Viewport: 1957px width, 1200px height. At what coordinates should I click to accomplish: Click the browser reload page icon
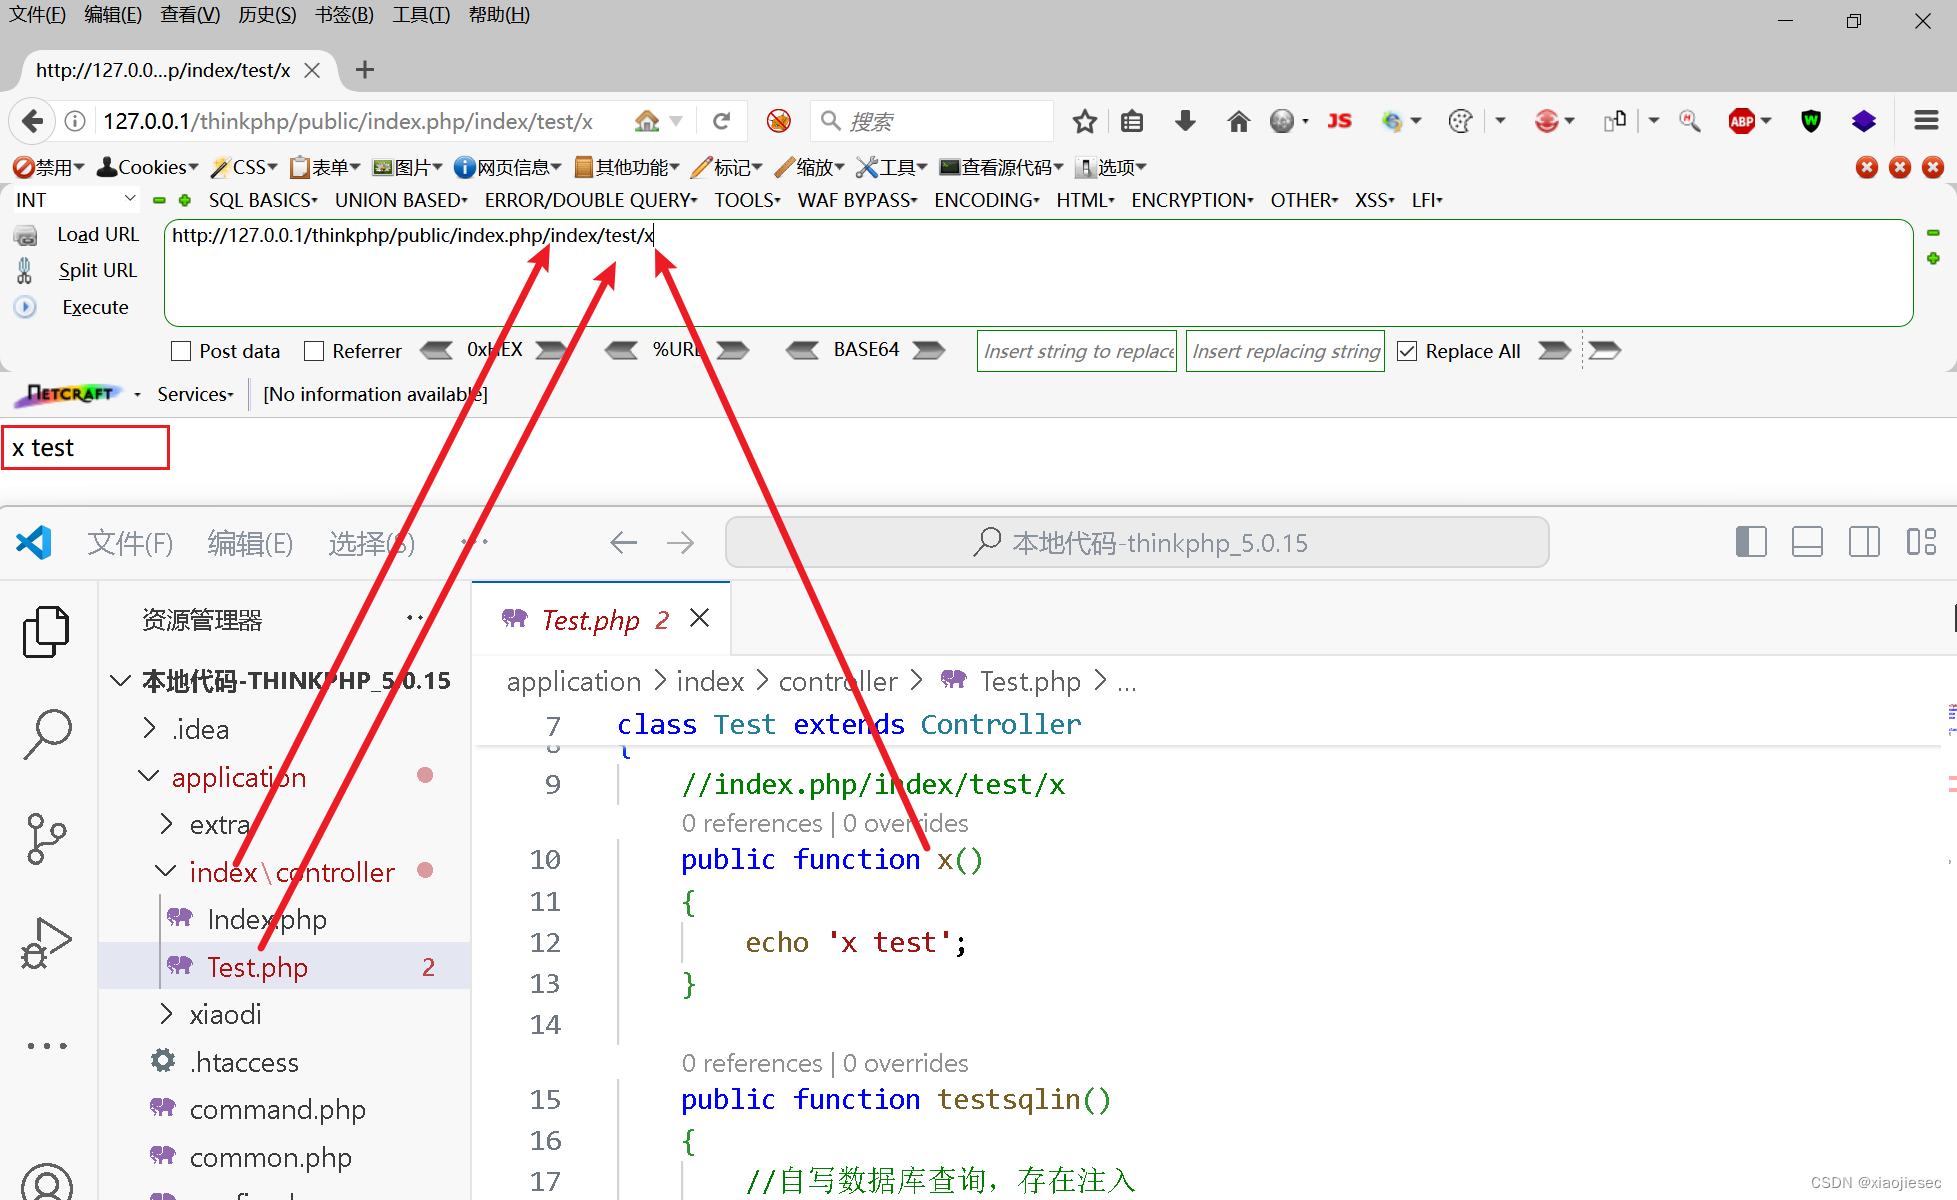[x=721, y=121]
